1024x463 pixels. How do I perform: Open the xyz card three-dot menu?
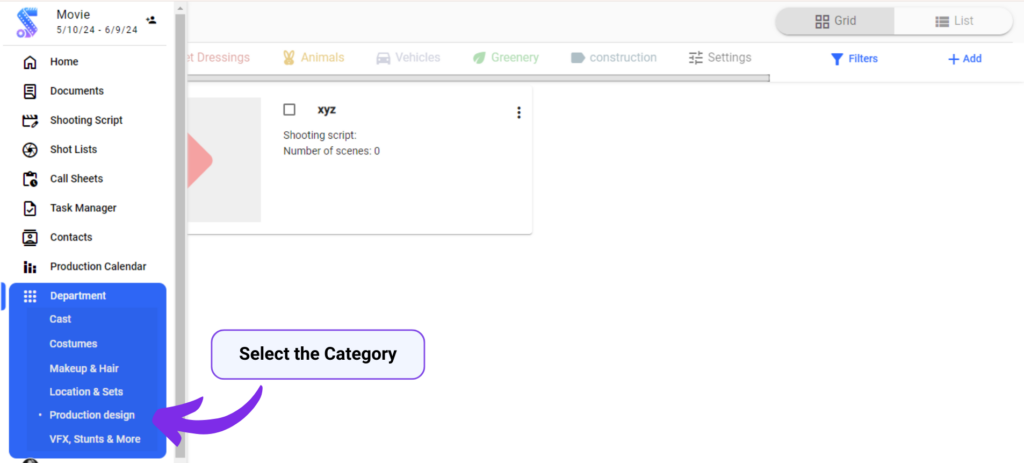coord(518,113)
